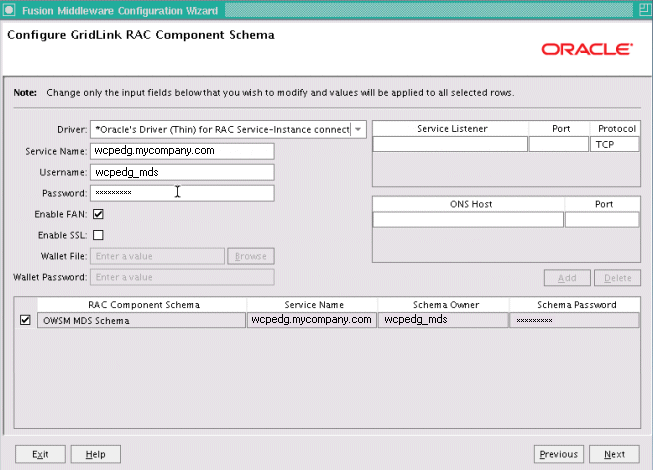
Task: Check the Enable SSL checkbox
Action: 98,235
